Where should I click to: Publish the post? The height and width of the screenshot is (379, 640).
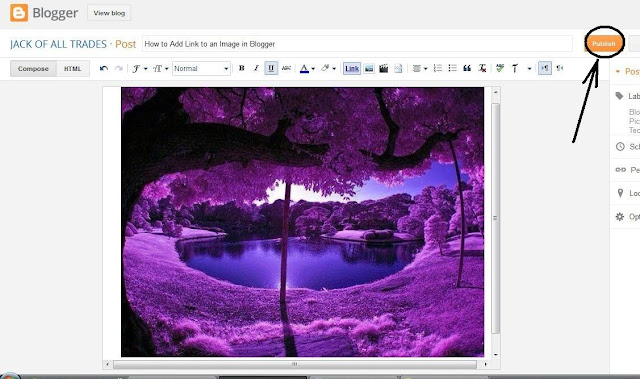[604, 43]
